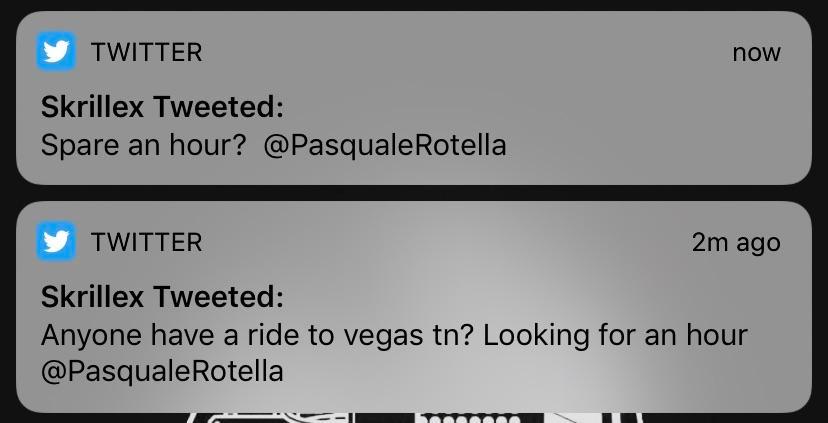Click the "2m ago" timestamp
828x423 pixels.
point(735,242)
